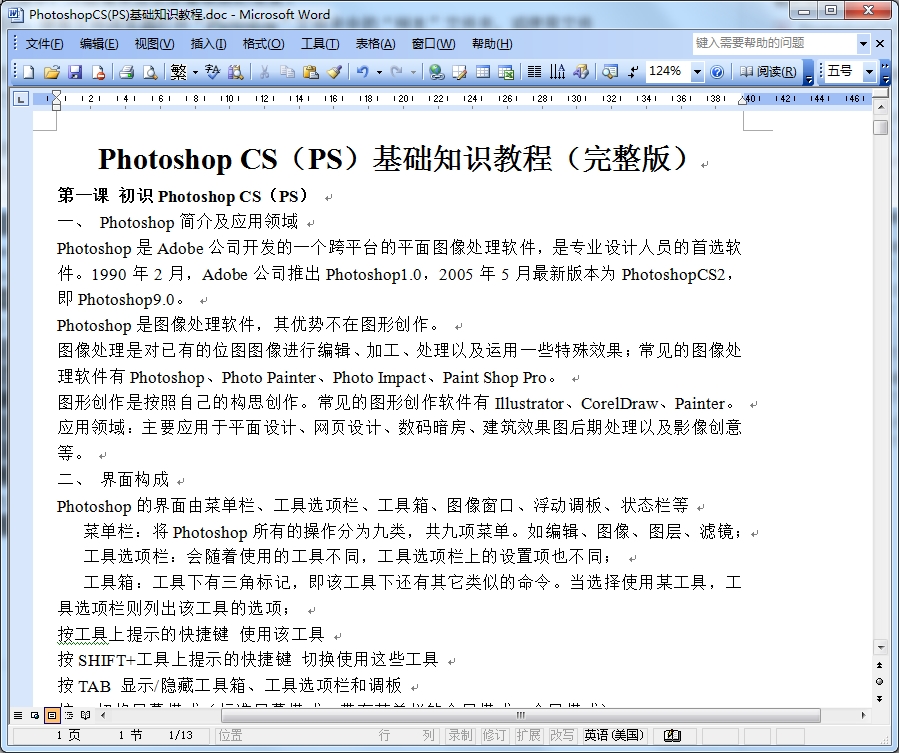This screenshot has width=899, height=753.
Task: Open the 格式(O) menu
Action: [263, 44]
